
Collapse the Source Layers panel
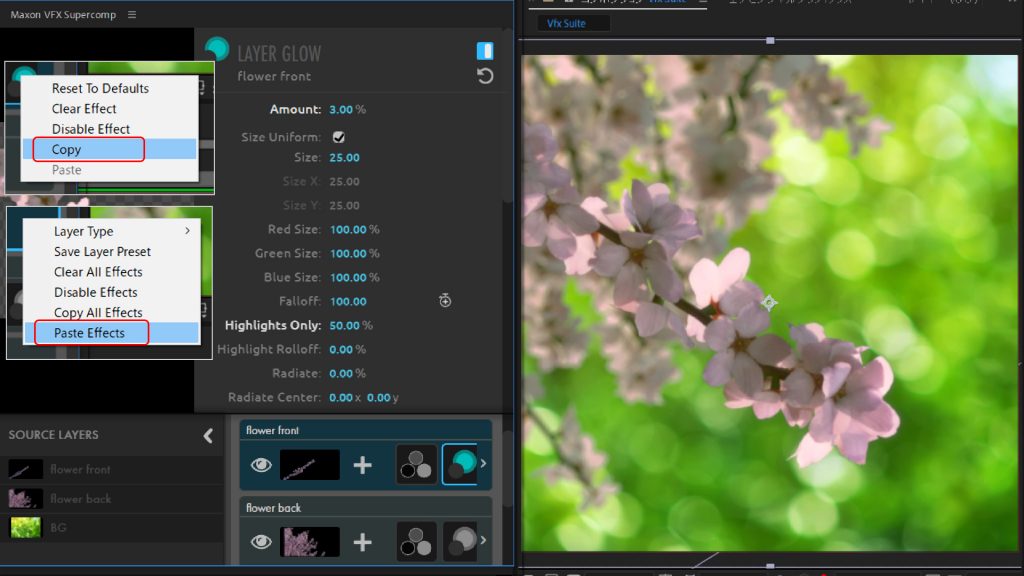click(x=208, y=435)
